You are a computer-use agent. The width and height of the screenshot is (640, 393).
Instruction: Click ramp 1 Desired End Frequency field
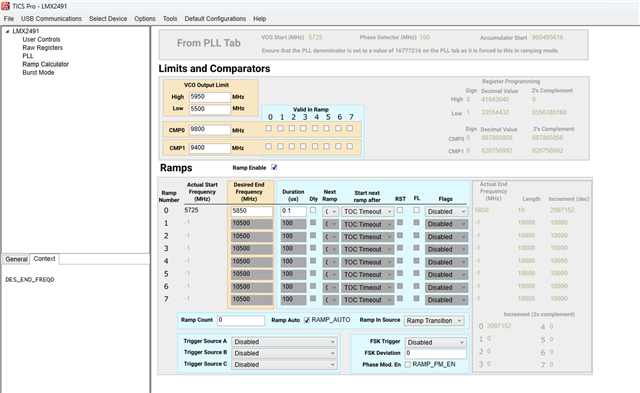[252, 224]
